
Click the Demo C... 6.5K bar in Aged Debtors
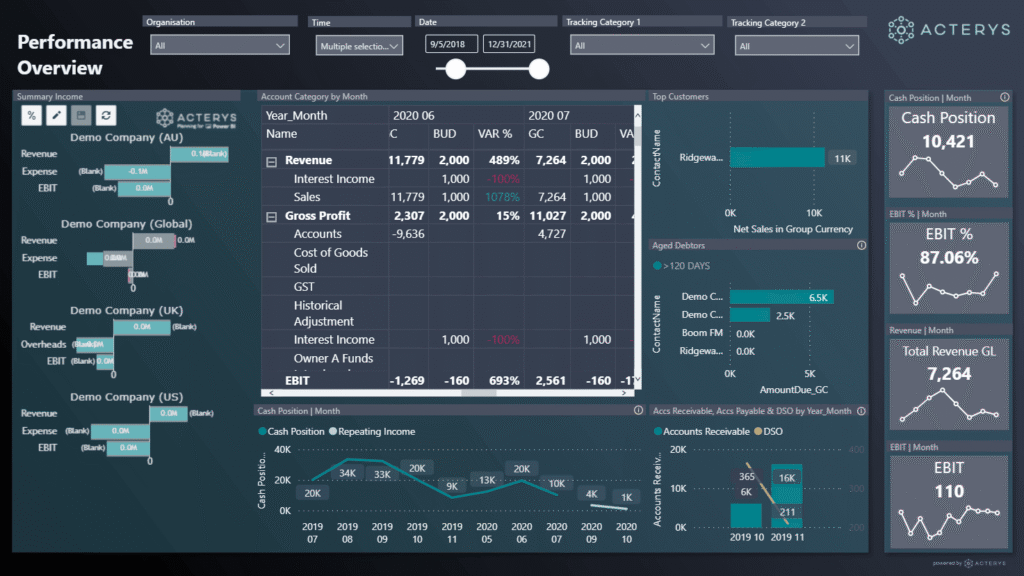(782, 297)
